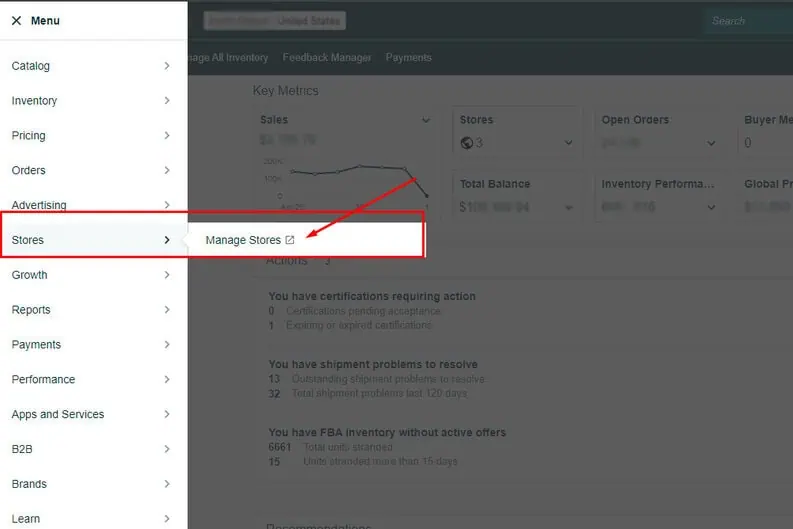Close the menu with the X icon

point(16,21)
